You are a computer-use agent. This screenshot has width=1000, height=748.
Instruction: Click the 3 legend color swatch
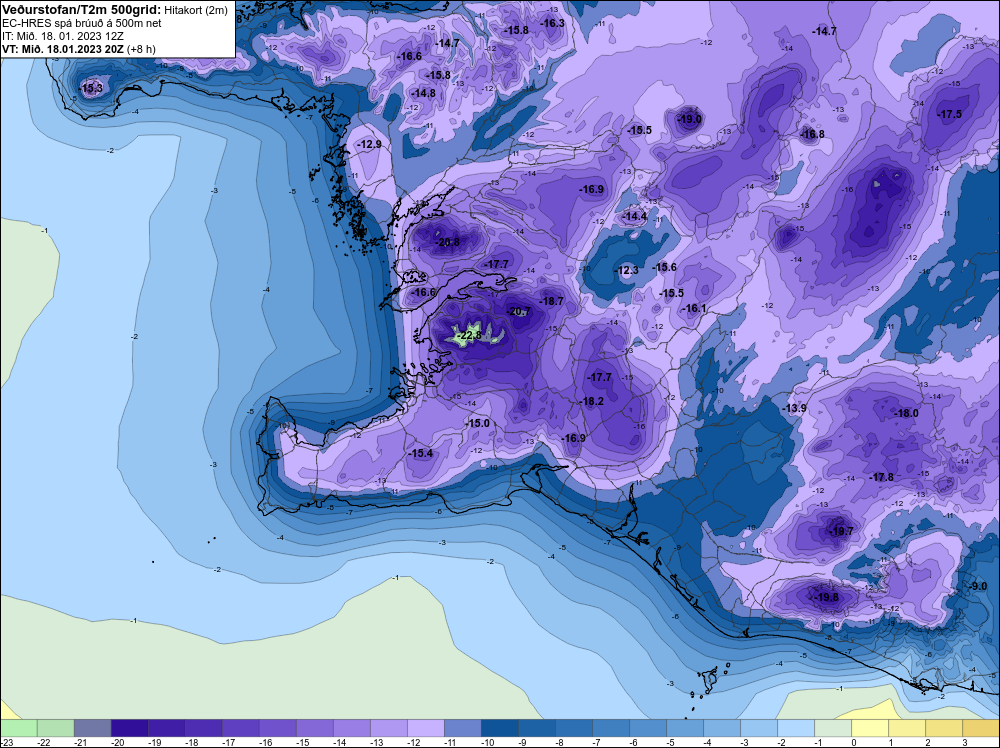coord(981,728)
